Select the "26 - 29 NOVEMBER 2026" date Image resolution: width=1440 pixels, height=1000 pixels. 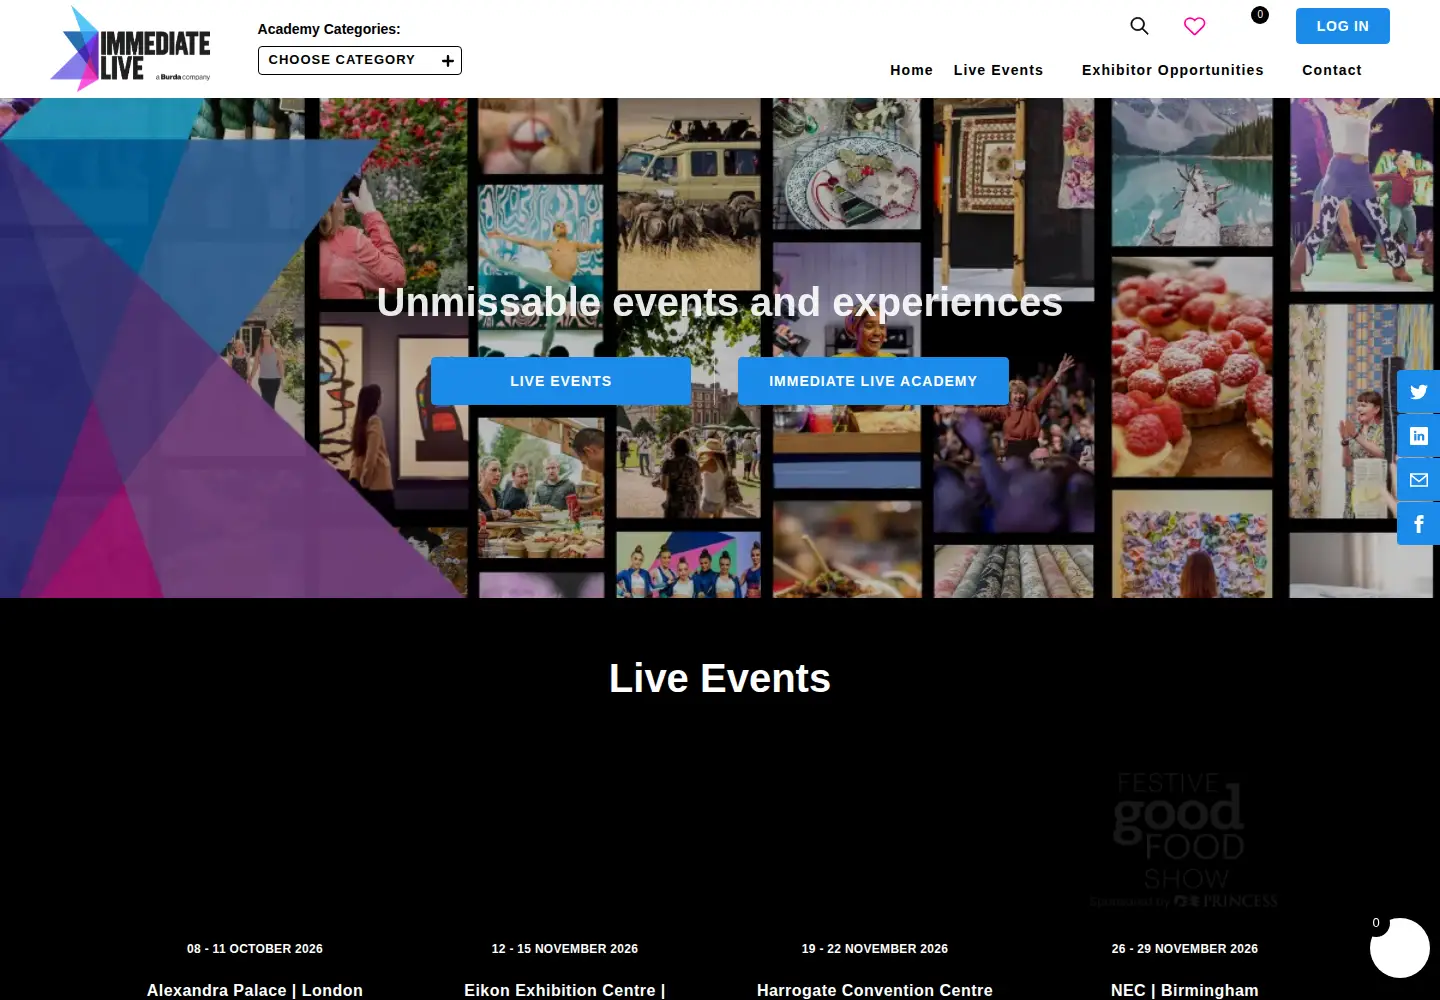[1185, 949]
